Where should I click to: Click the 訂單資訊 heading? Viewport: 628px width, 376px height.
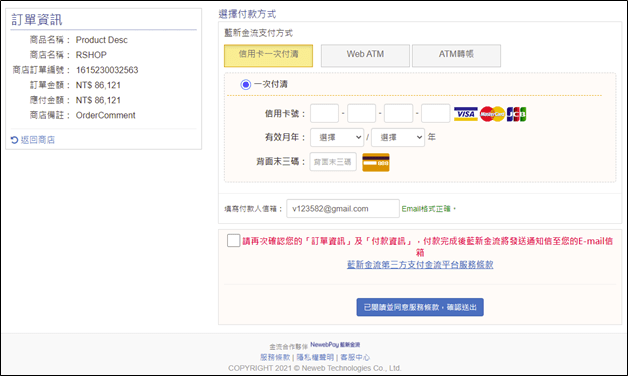click(36, 19)
